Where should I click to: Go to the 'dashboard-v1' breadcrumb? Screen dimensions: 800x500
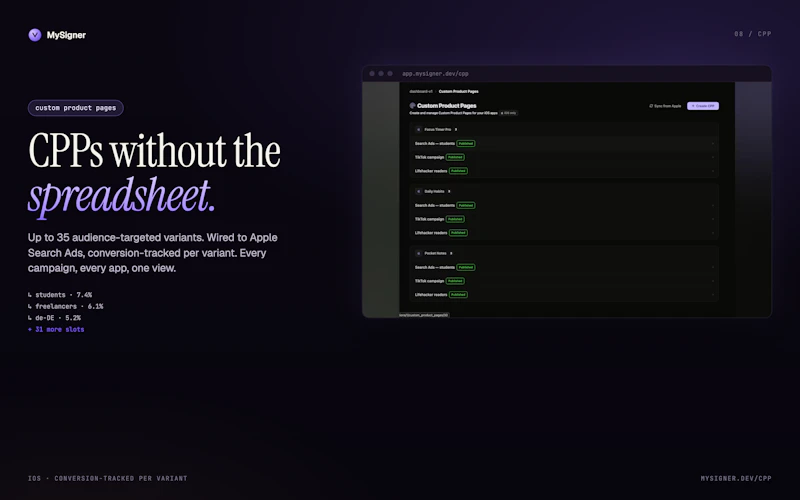[x=421, y=91]
